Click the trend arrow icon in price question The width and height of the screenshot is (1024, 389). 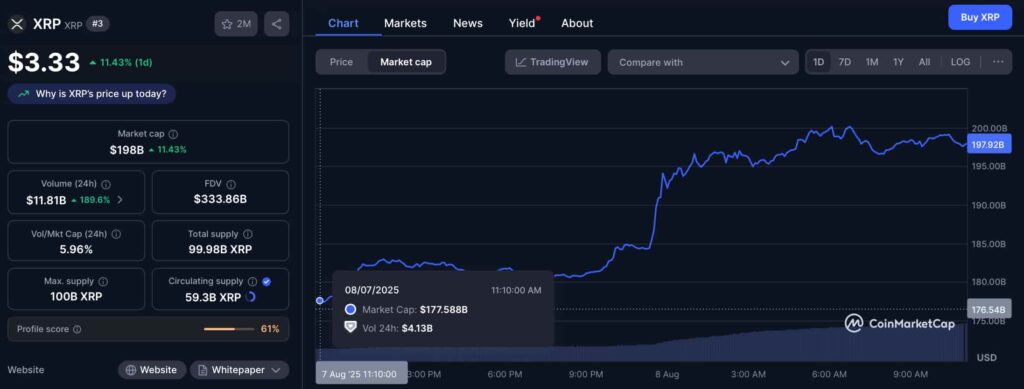(24, 94)
